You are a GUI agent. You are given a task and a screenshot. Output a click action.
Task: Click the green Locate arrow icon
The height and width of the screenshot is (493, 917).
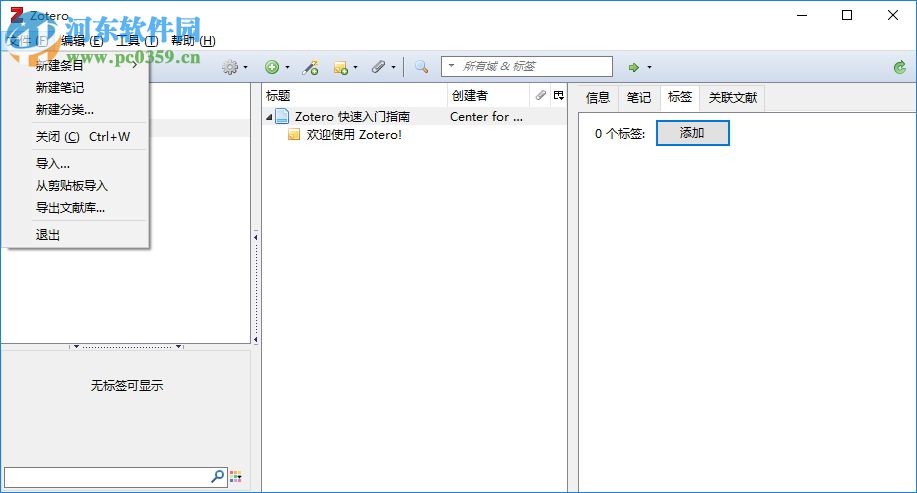click(633, 67)
